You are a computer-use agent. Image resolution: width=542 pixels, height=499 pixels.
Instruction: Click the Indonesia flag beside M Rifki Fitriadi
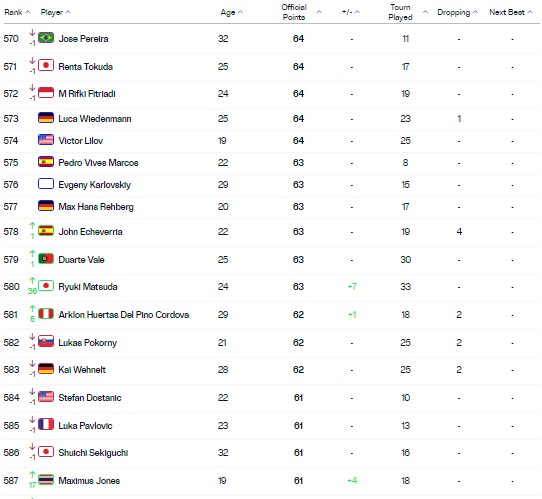46,92
